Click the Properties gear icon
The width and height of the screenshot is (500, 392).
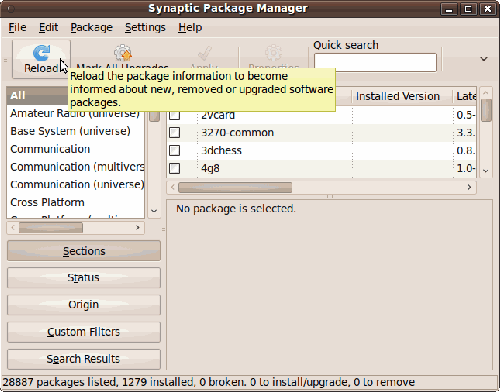[273, 53]
